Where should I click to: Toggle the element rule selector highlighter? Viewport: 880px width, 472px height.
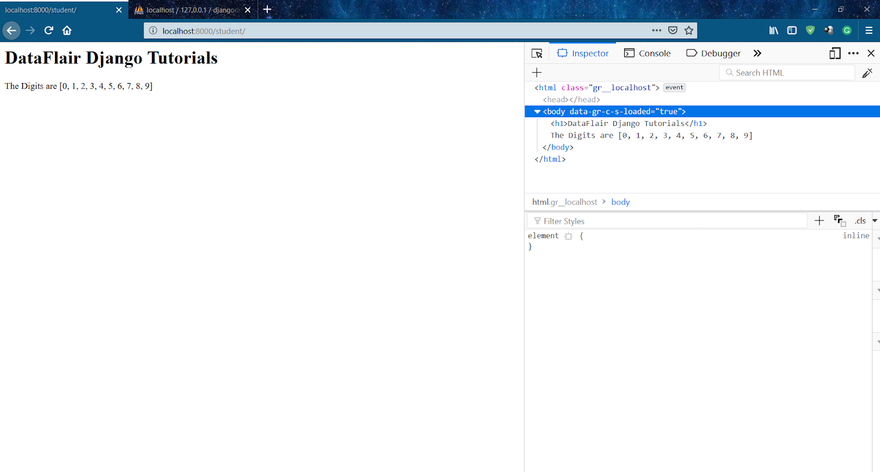pyautogui.click(x=568, y=236)
